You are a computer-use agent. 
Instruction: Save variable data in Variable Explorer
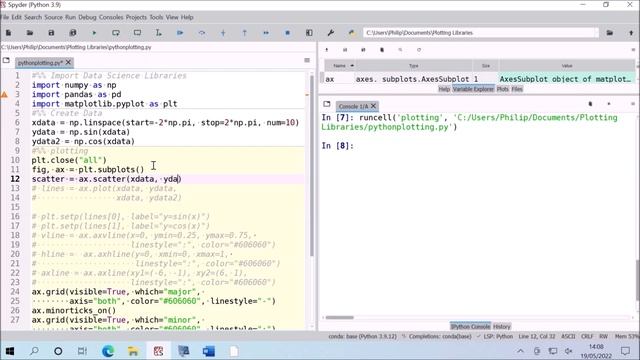[x=345, y=50]
